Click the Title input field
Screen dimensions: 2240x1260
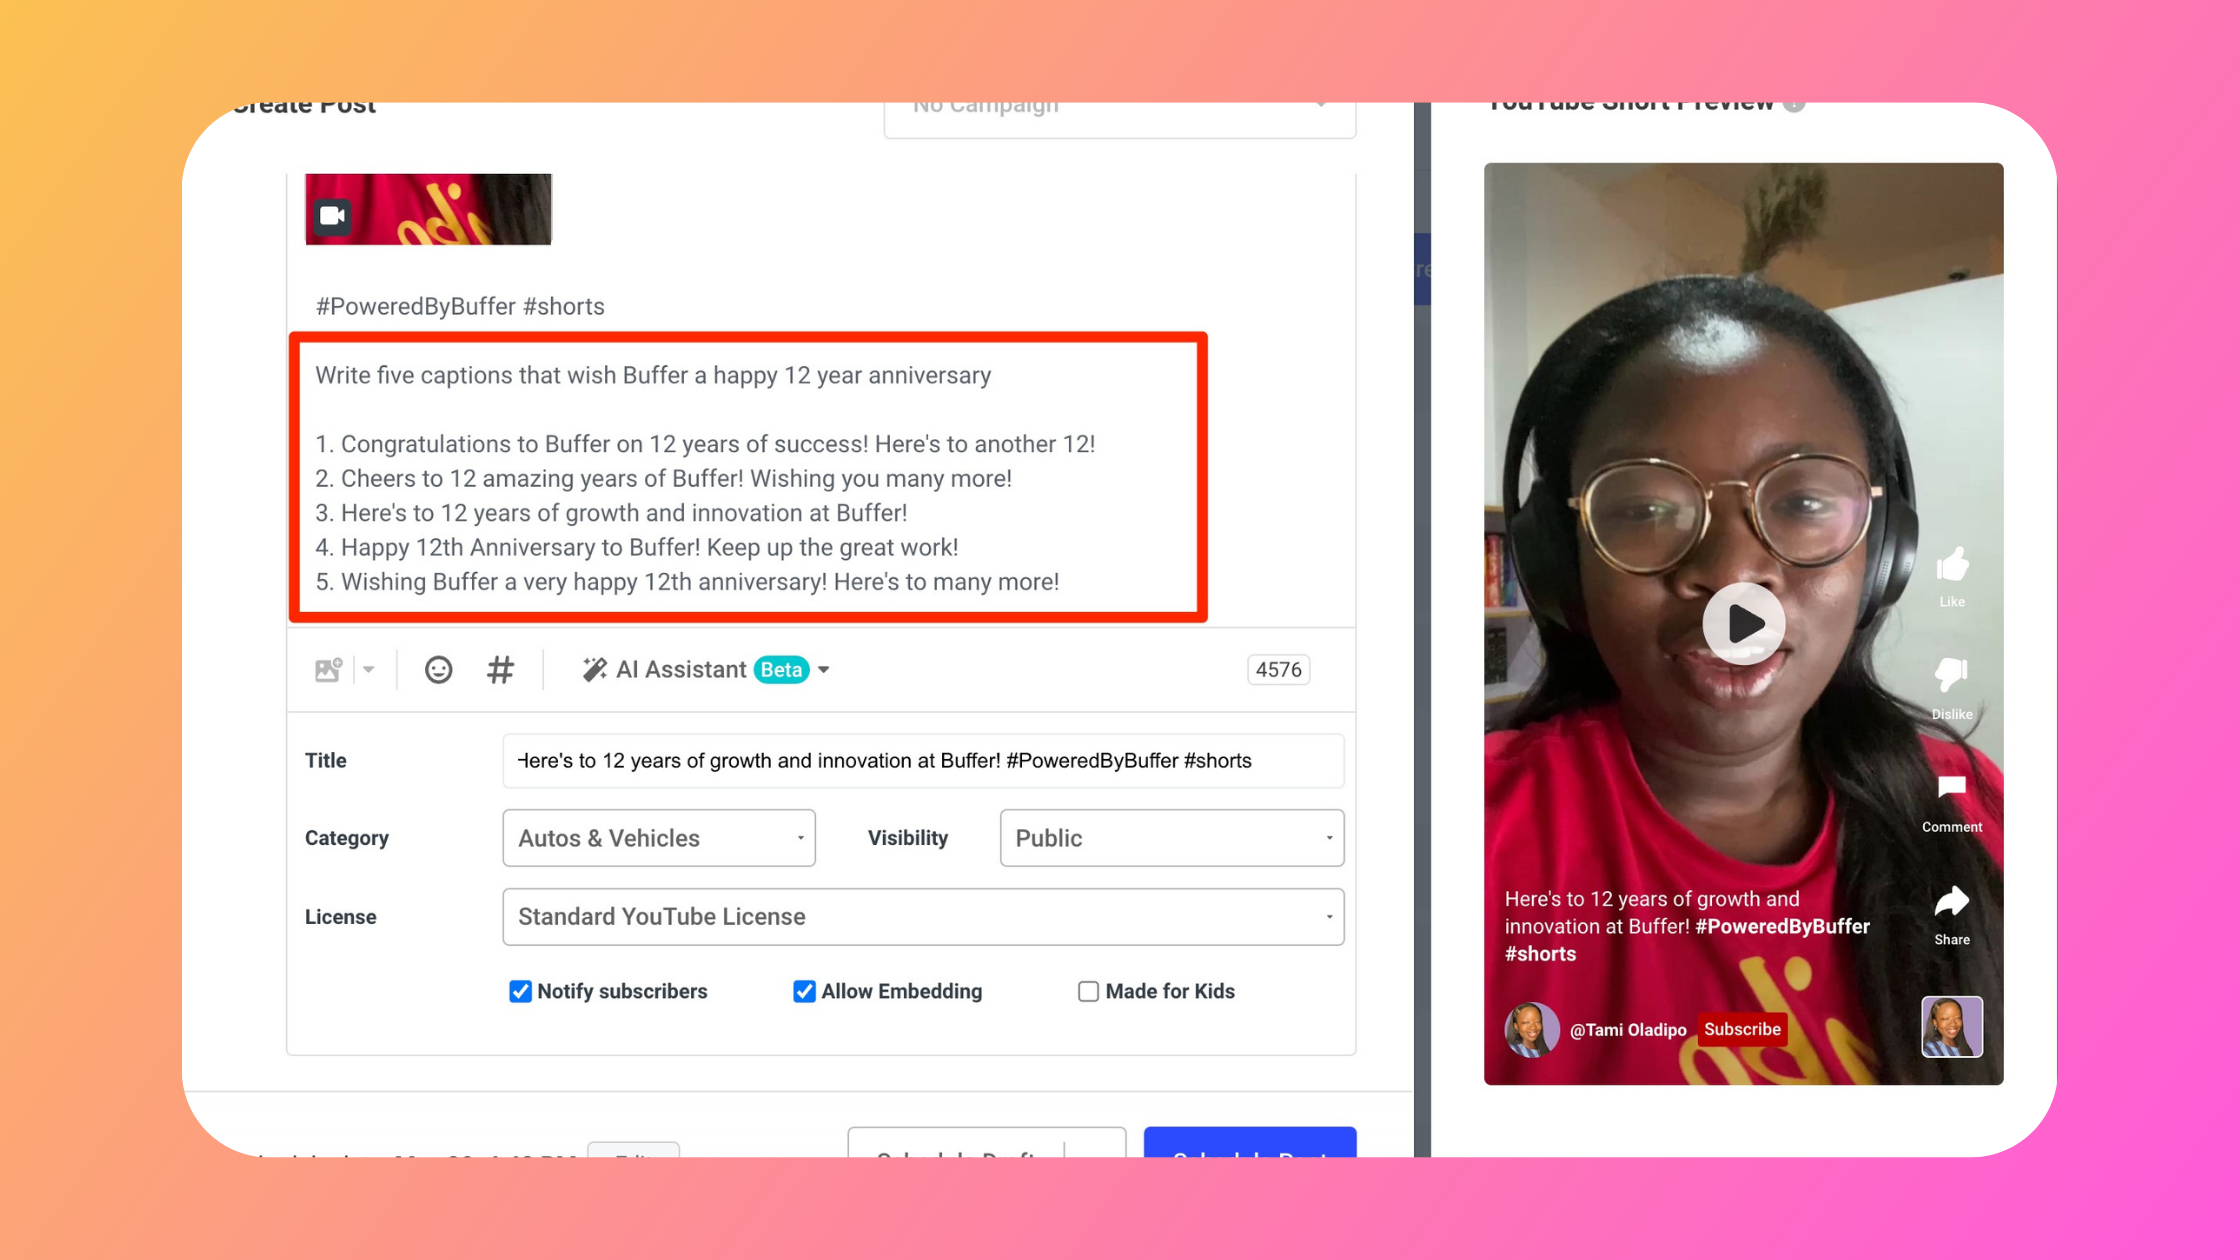922,760
